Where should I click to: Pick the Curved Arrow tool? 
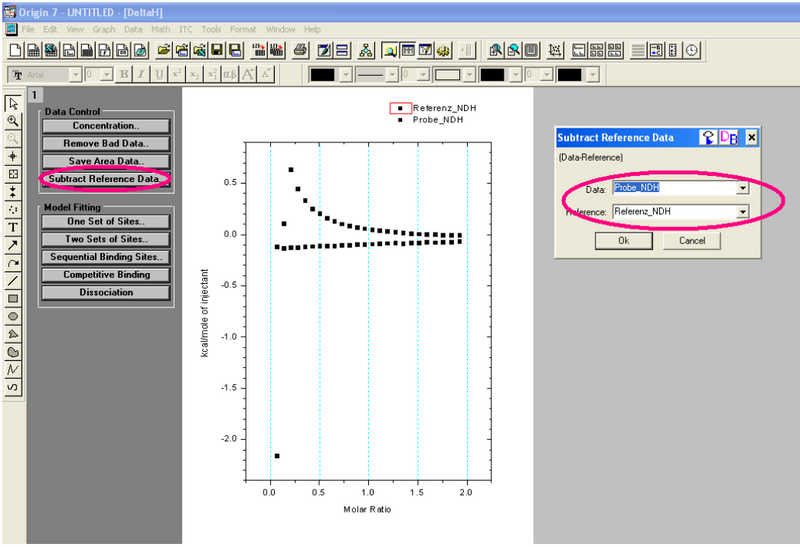click(x=13, y=263)
